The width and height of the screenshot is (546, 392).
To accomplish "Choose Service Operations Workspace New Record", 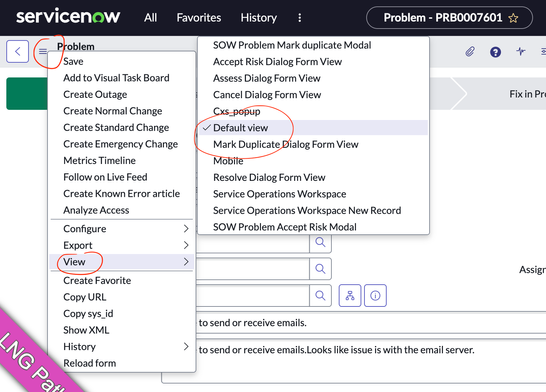I will pyautogui.click(x=313, y=211).
